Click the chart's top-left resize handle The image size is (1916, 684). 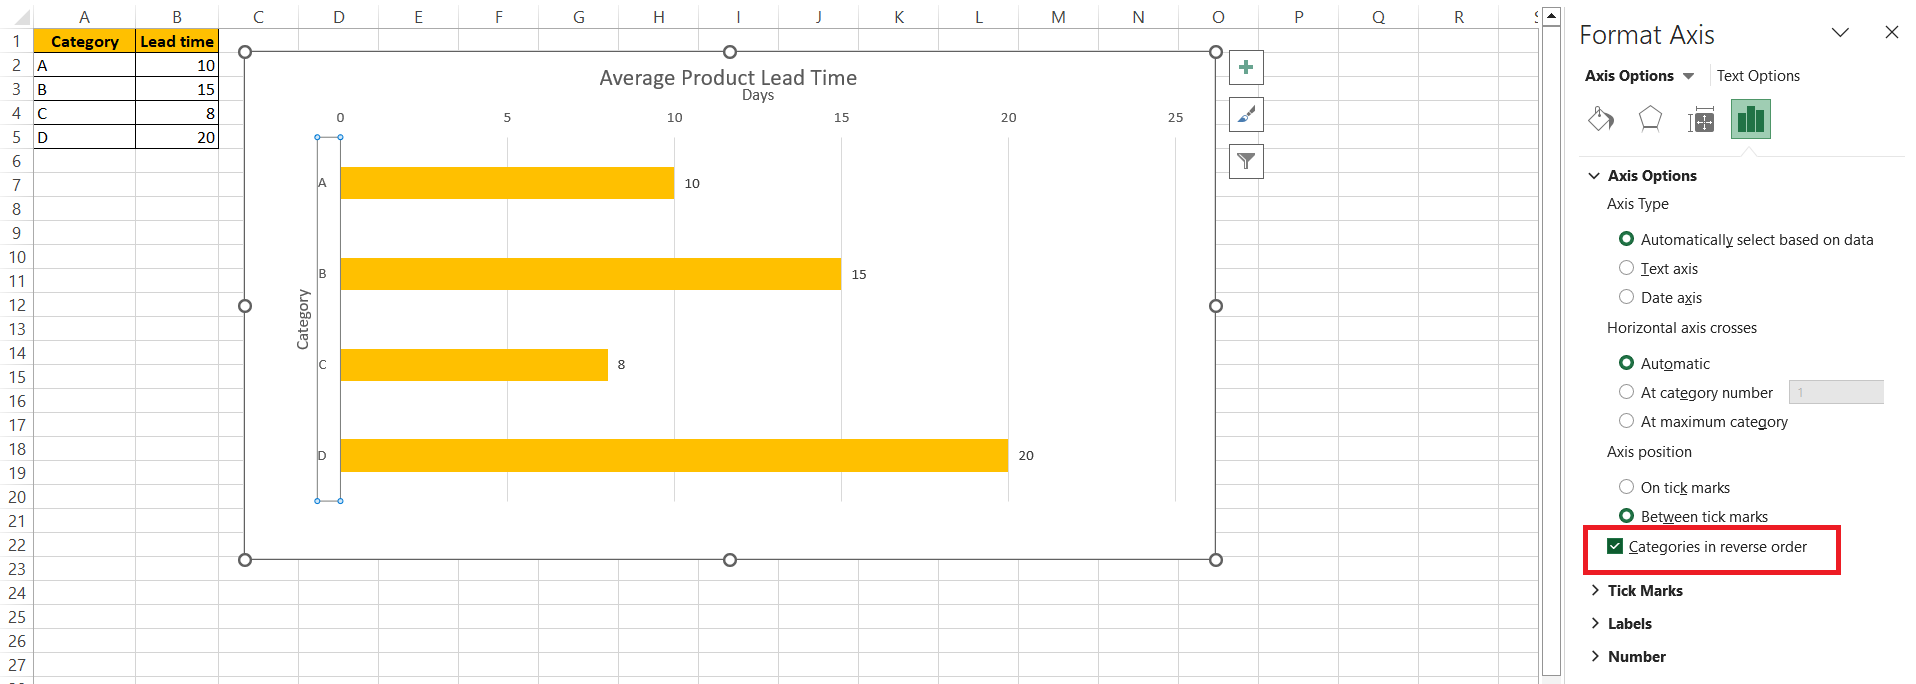click(245, 52)
